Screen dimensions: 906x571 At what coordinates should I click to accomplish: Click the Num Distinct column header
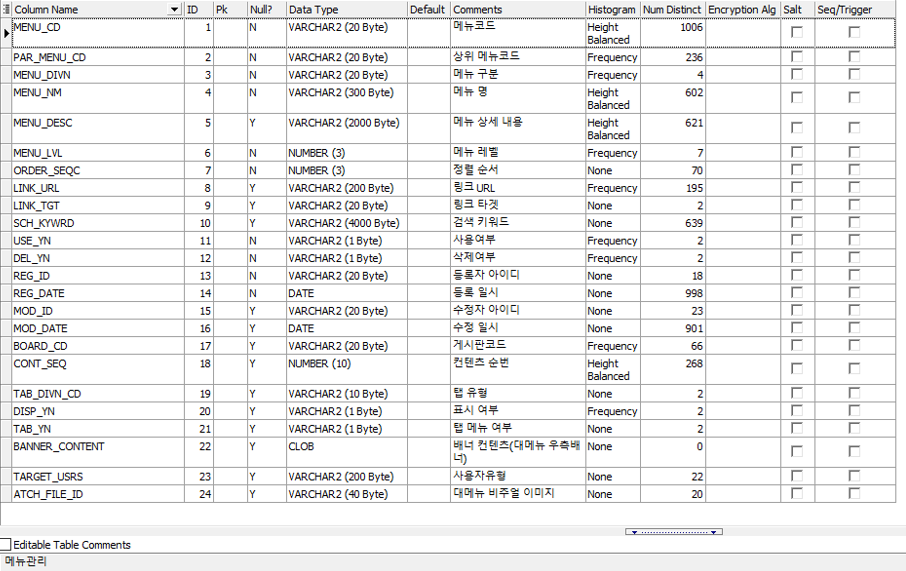tap(673, 9)
